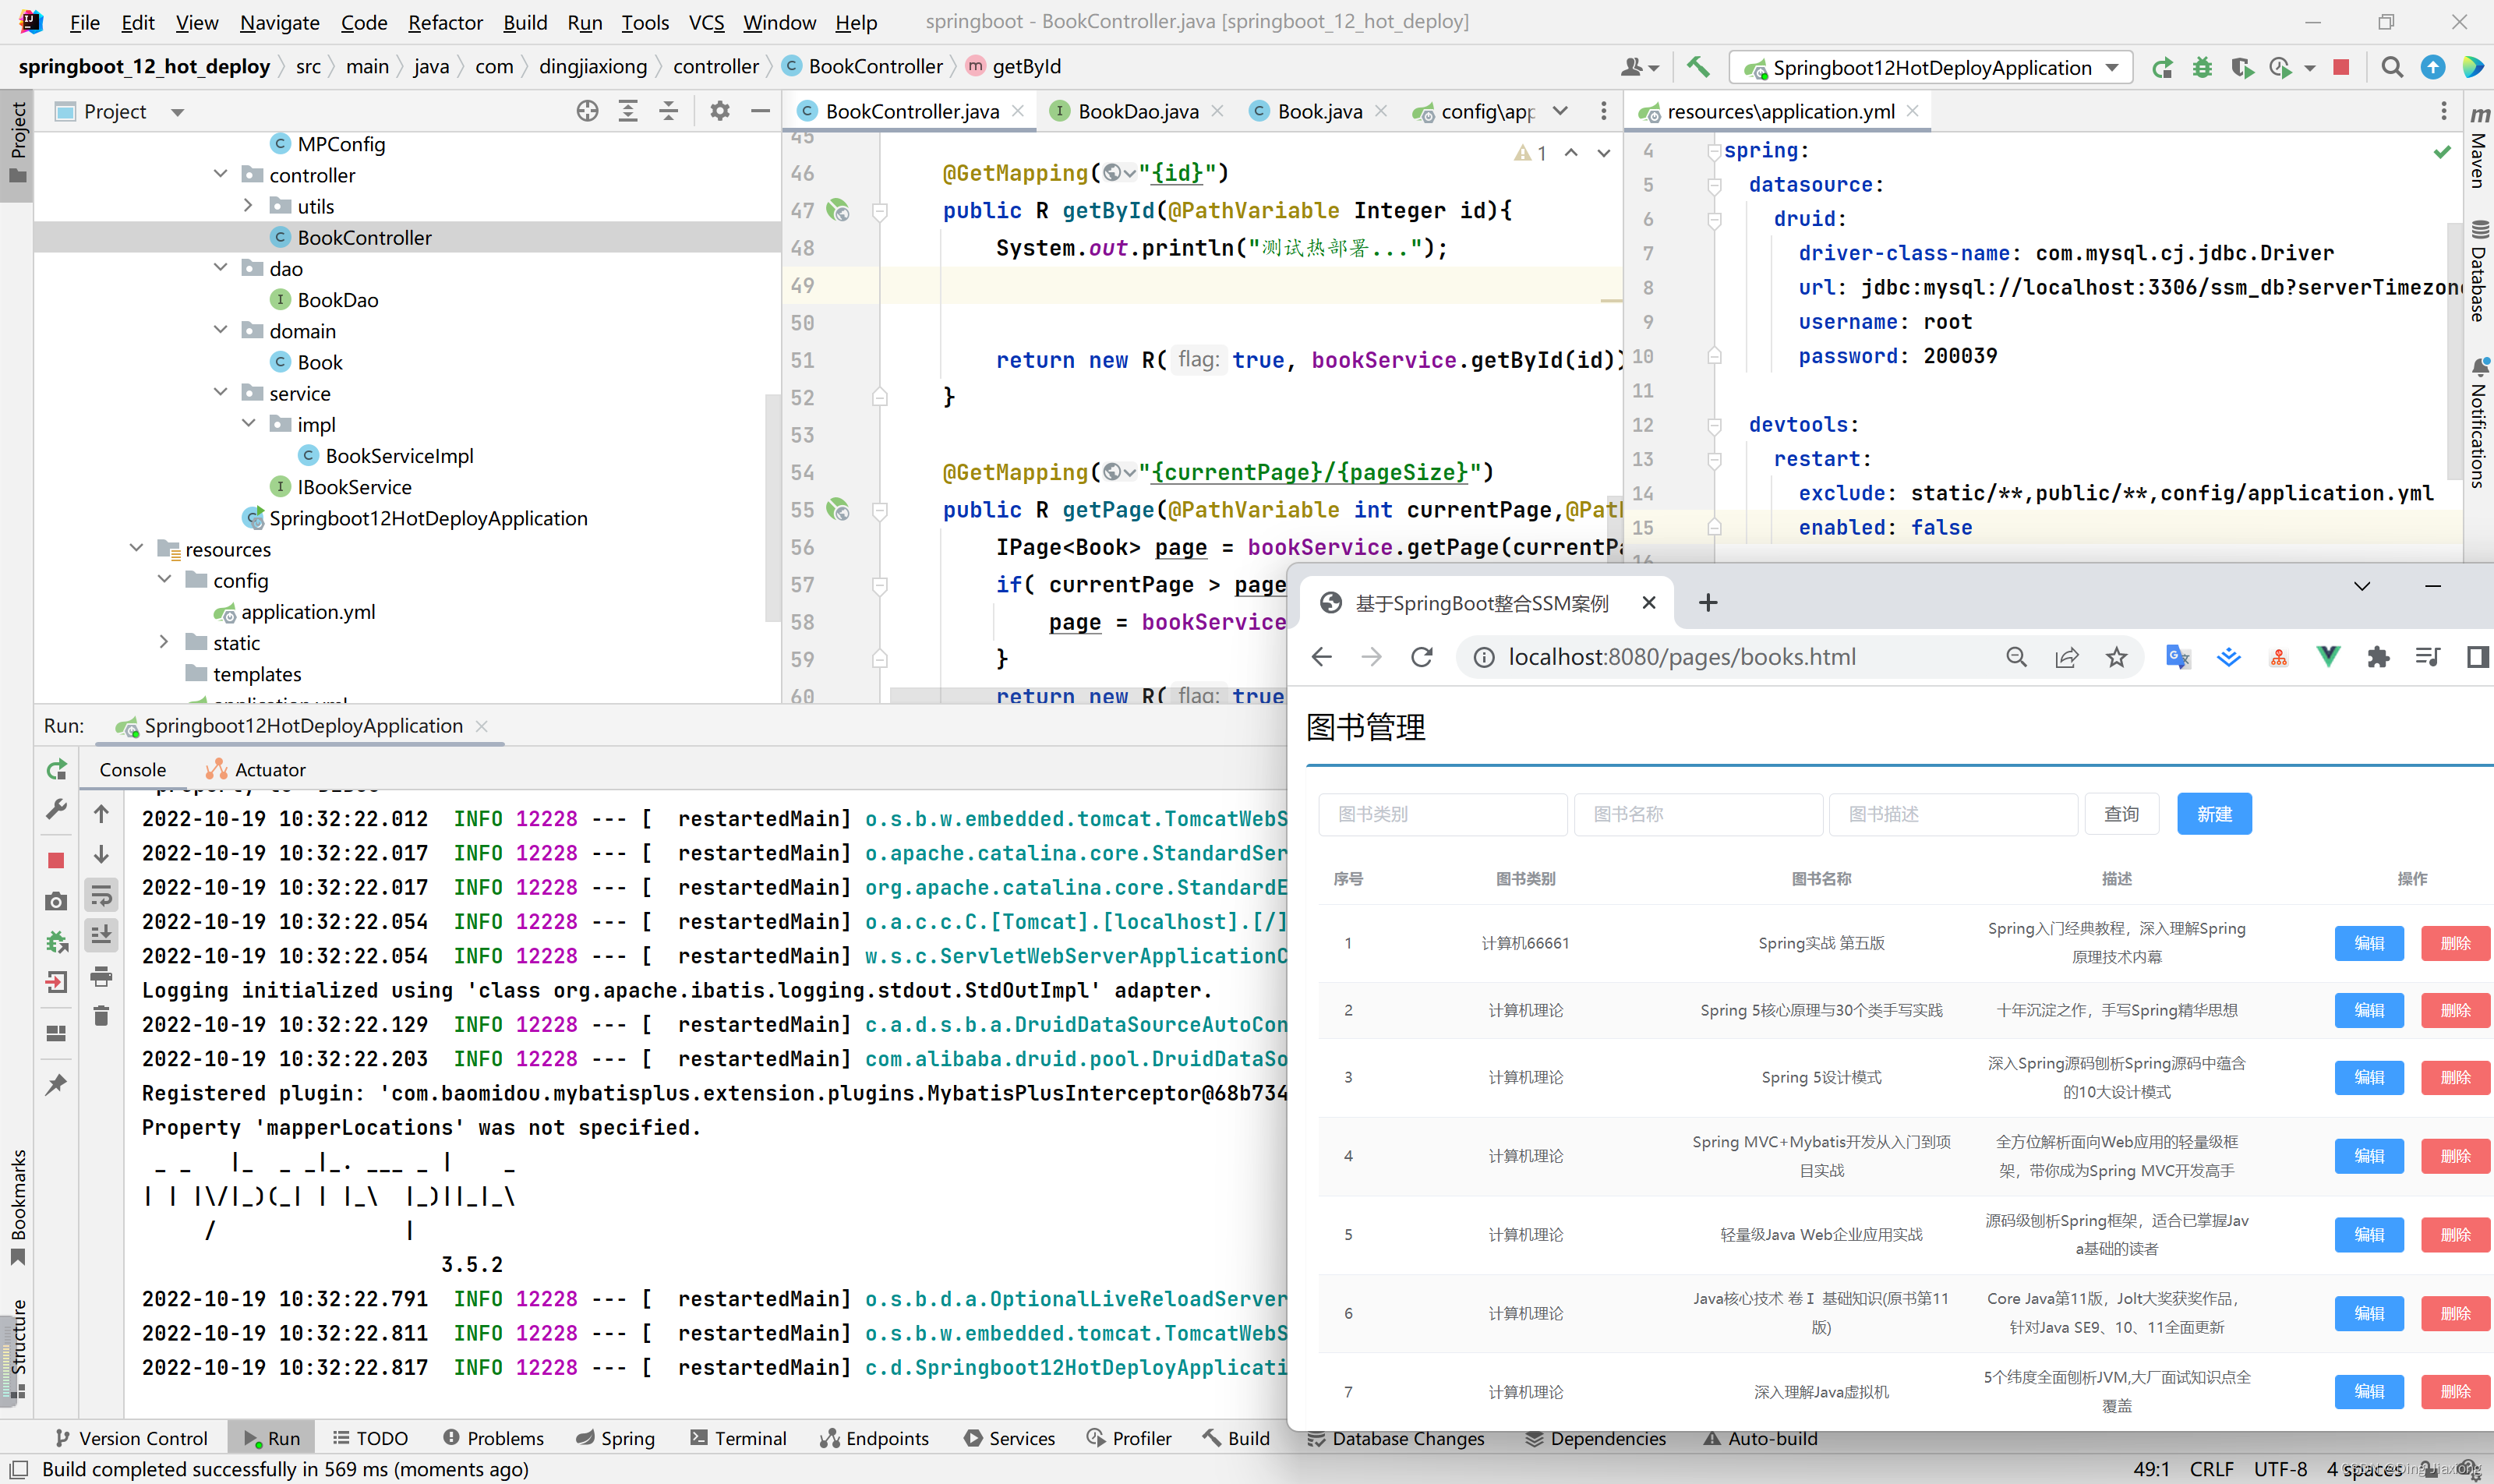Print console output icon
Image resolution: width=2494 pixels, height=1484 pixels.
pyautogui.click(x=101, y=976)
